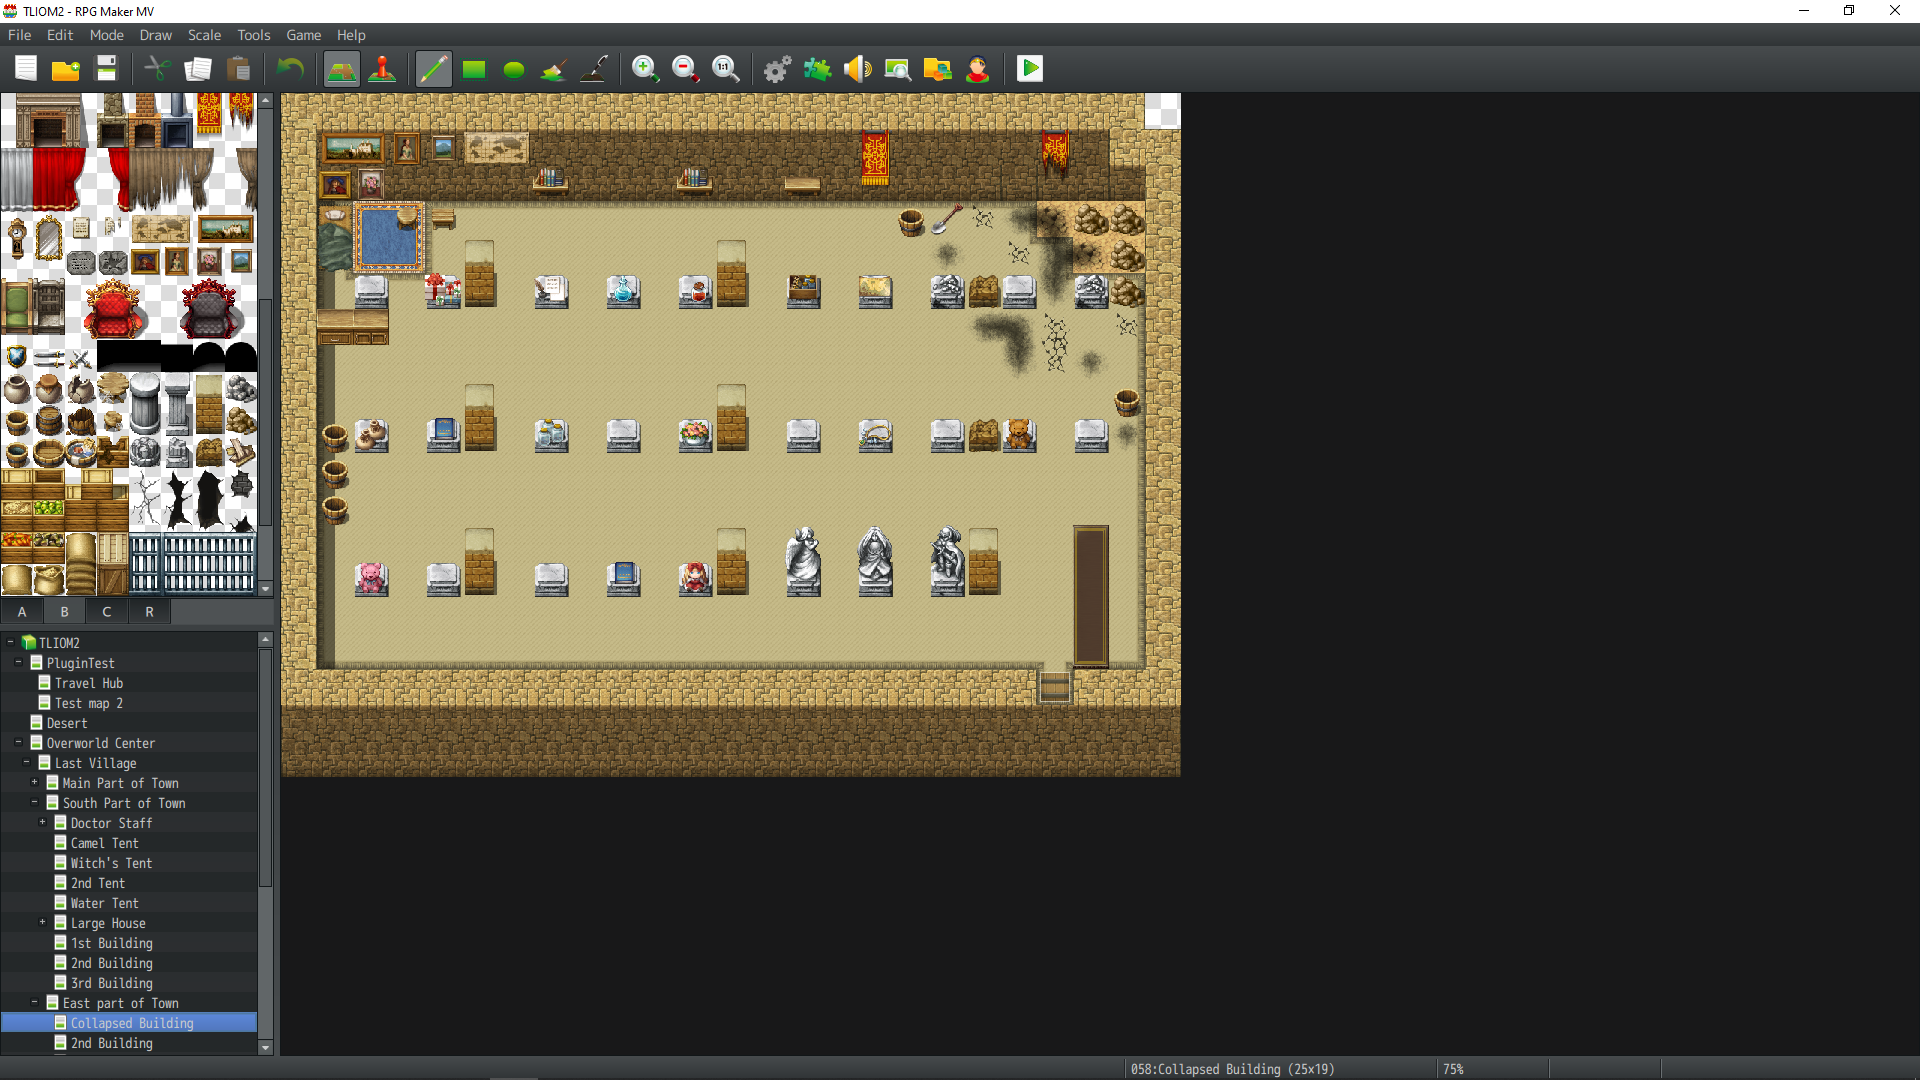Select the Flood Fill tool

coord(554,69)
